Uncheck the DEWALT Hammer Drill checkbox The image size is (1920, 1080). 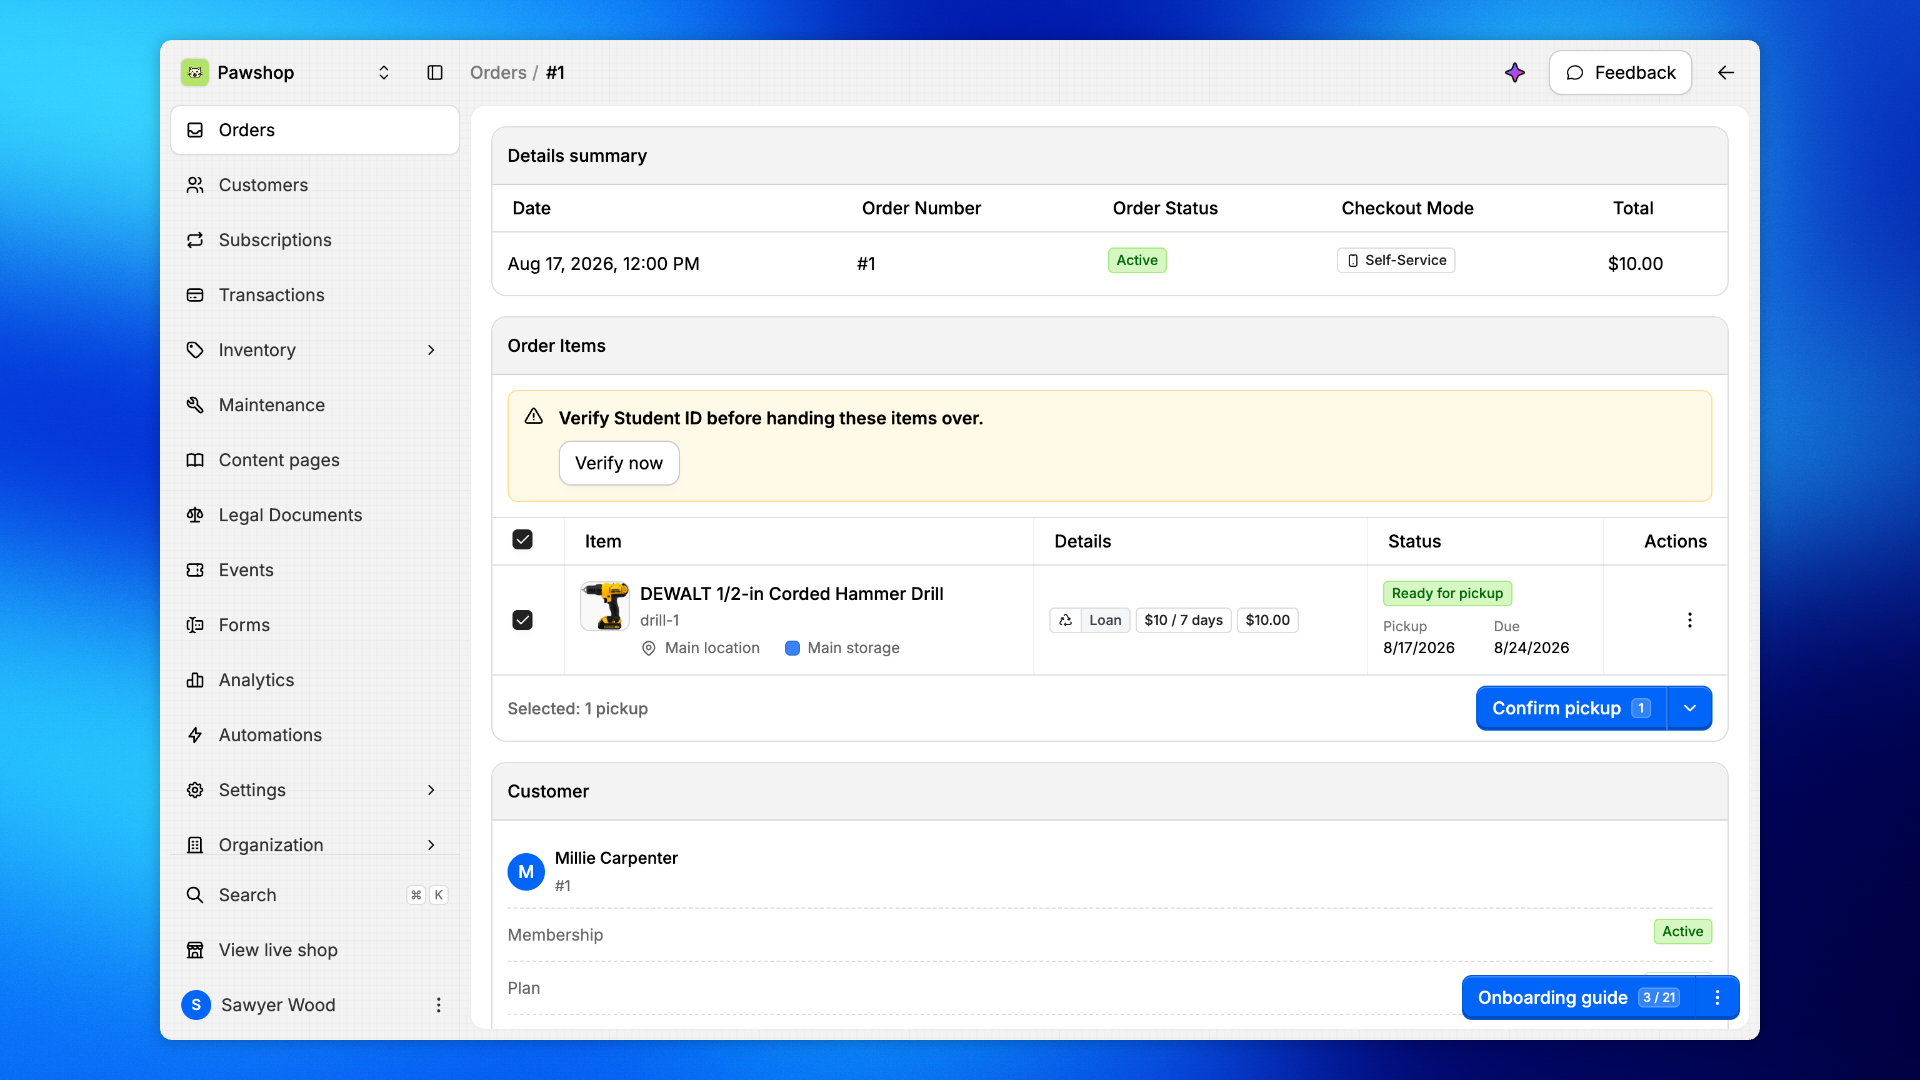click(x=522, y=620)
